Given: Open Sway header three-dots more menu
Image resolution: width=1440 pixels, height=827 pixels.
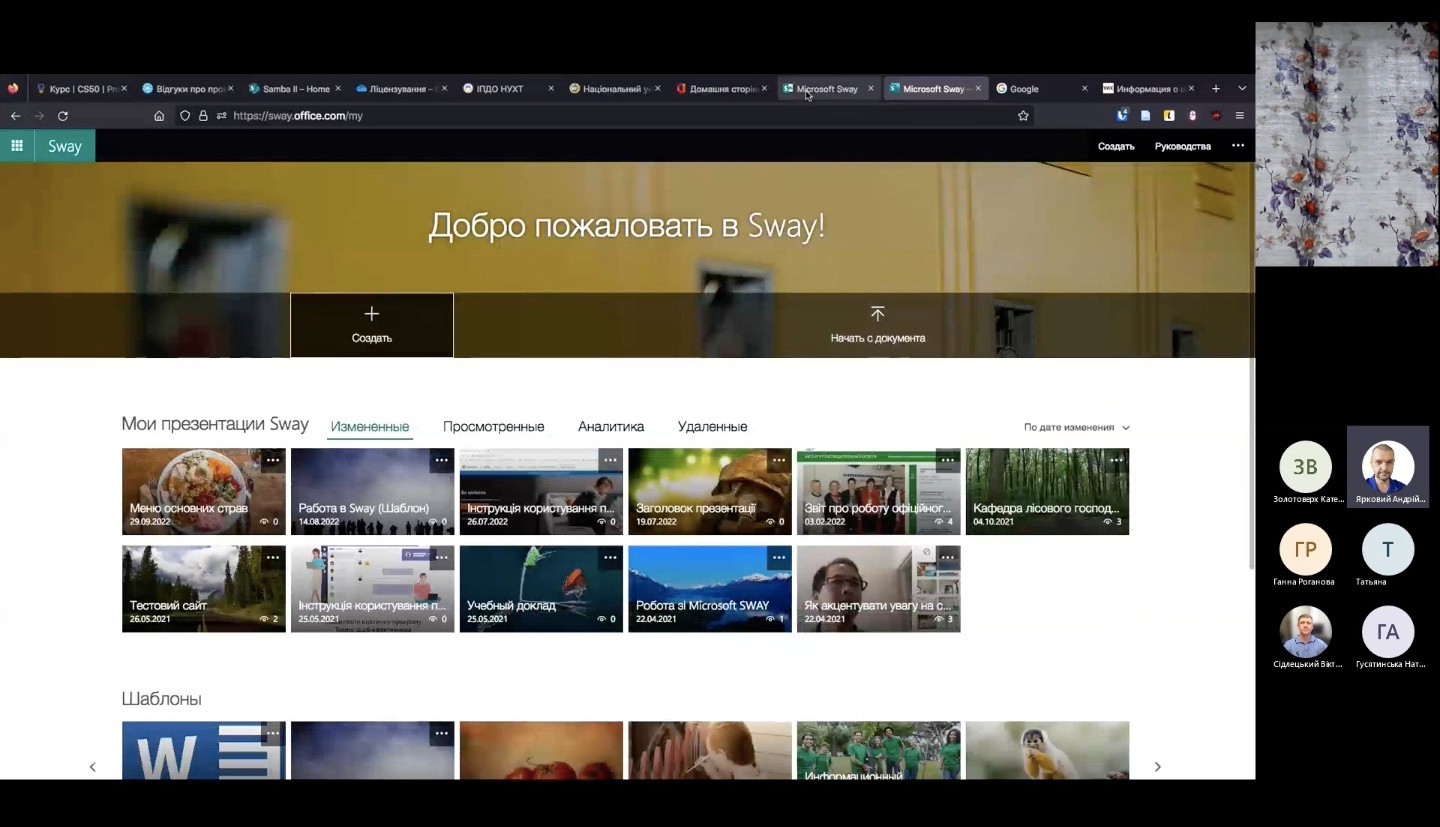Looking at the screenshot, I should 1238,146.
